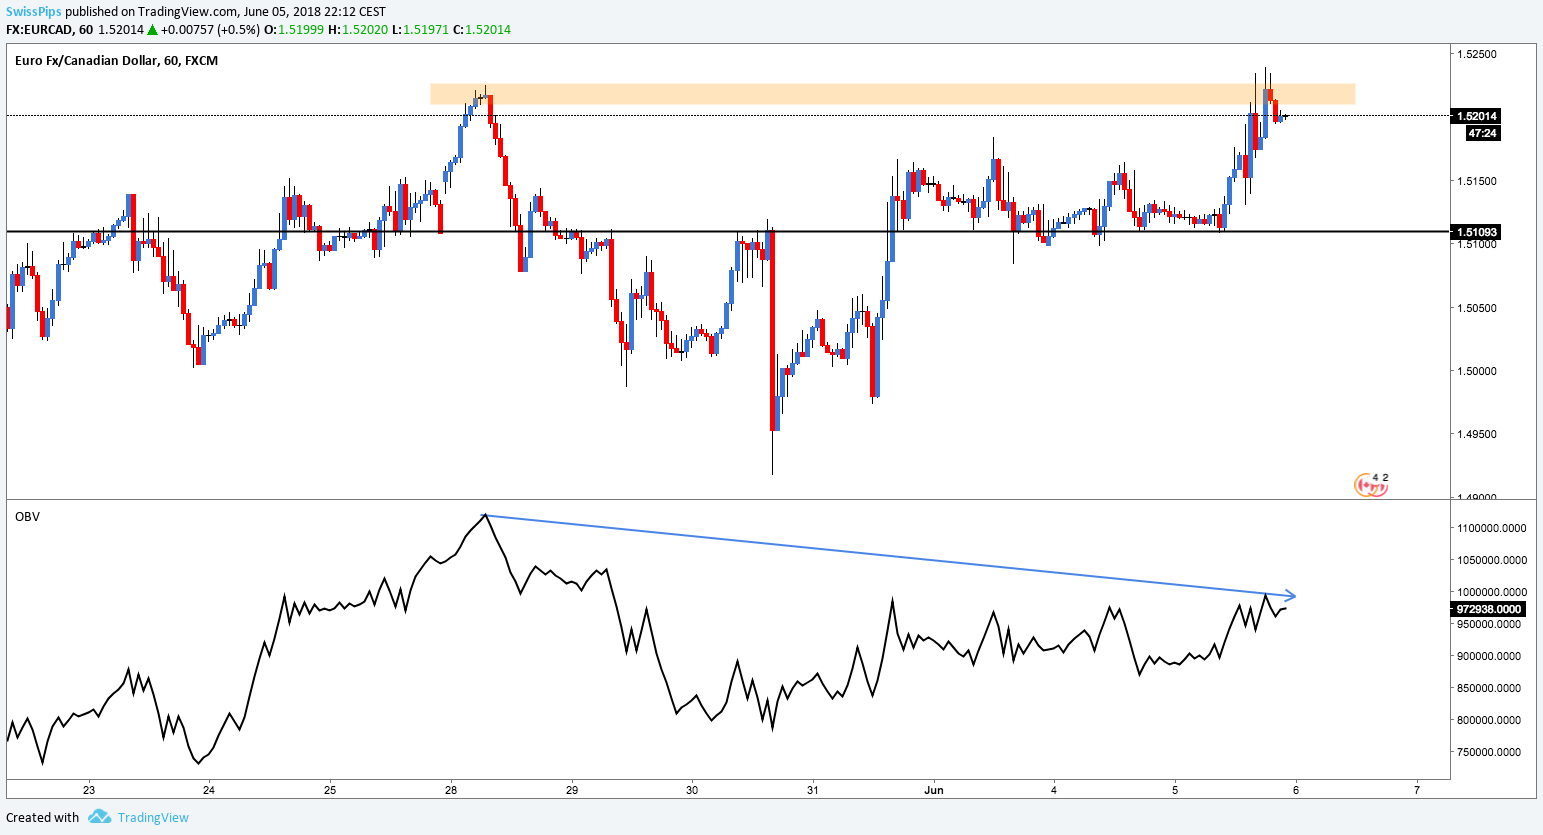Click the OBV value label 972938.0000

(x=1489, y=609)
